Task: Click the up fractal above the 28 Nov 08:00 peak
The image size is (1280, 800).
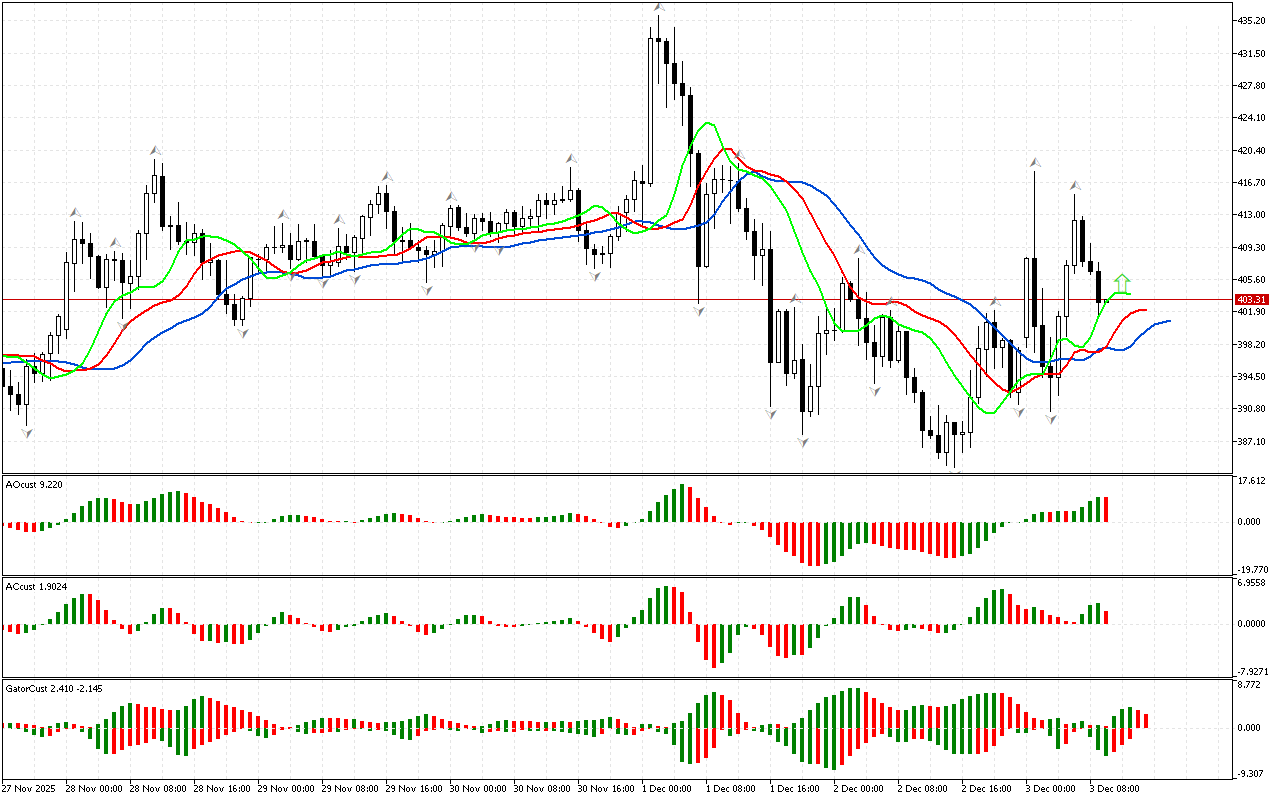Action: (x=156, y=150)
